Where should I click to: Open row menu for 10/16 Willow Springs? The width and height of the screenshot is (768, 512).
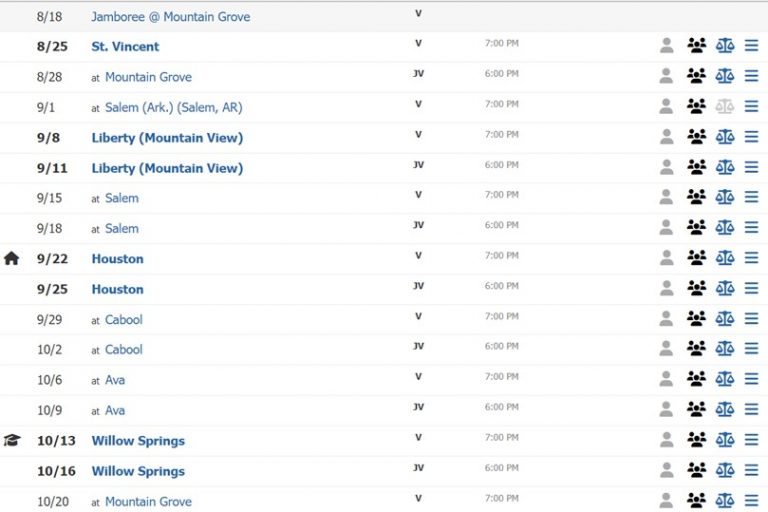751,470
